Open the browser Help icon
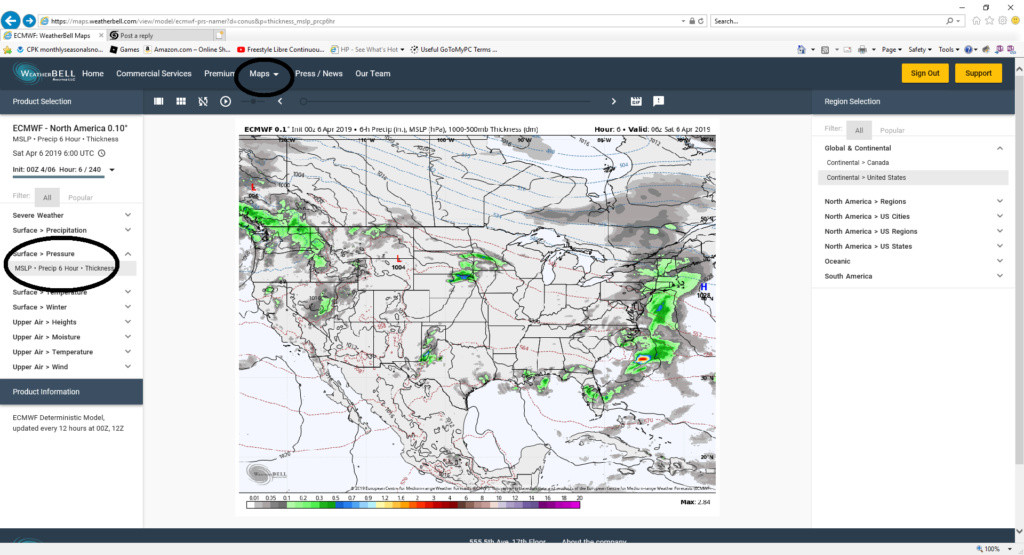1024x555 pixels. coord(968,50)
